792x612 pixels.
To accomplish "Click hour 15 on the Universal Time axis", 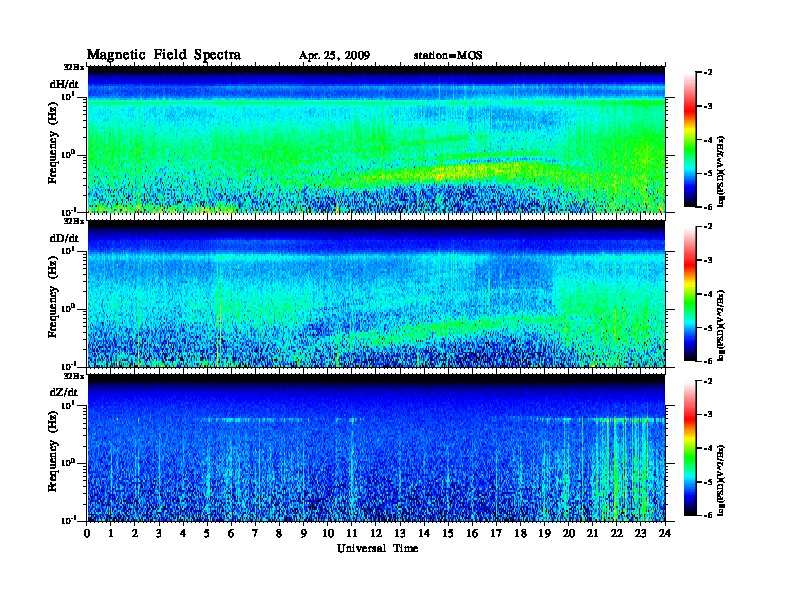I will (x=448, y=534).
